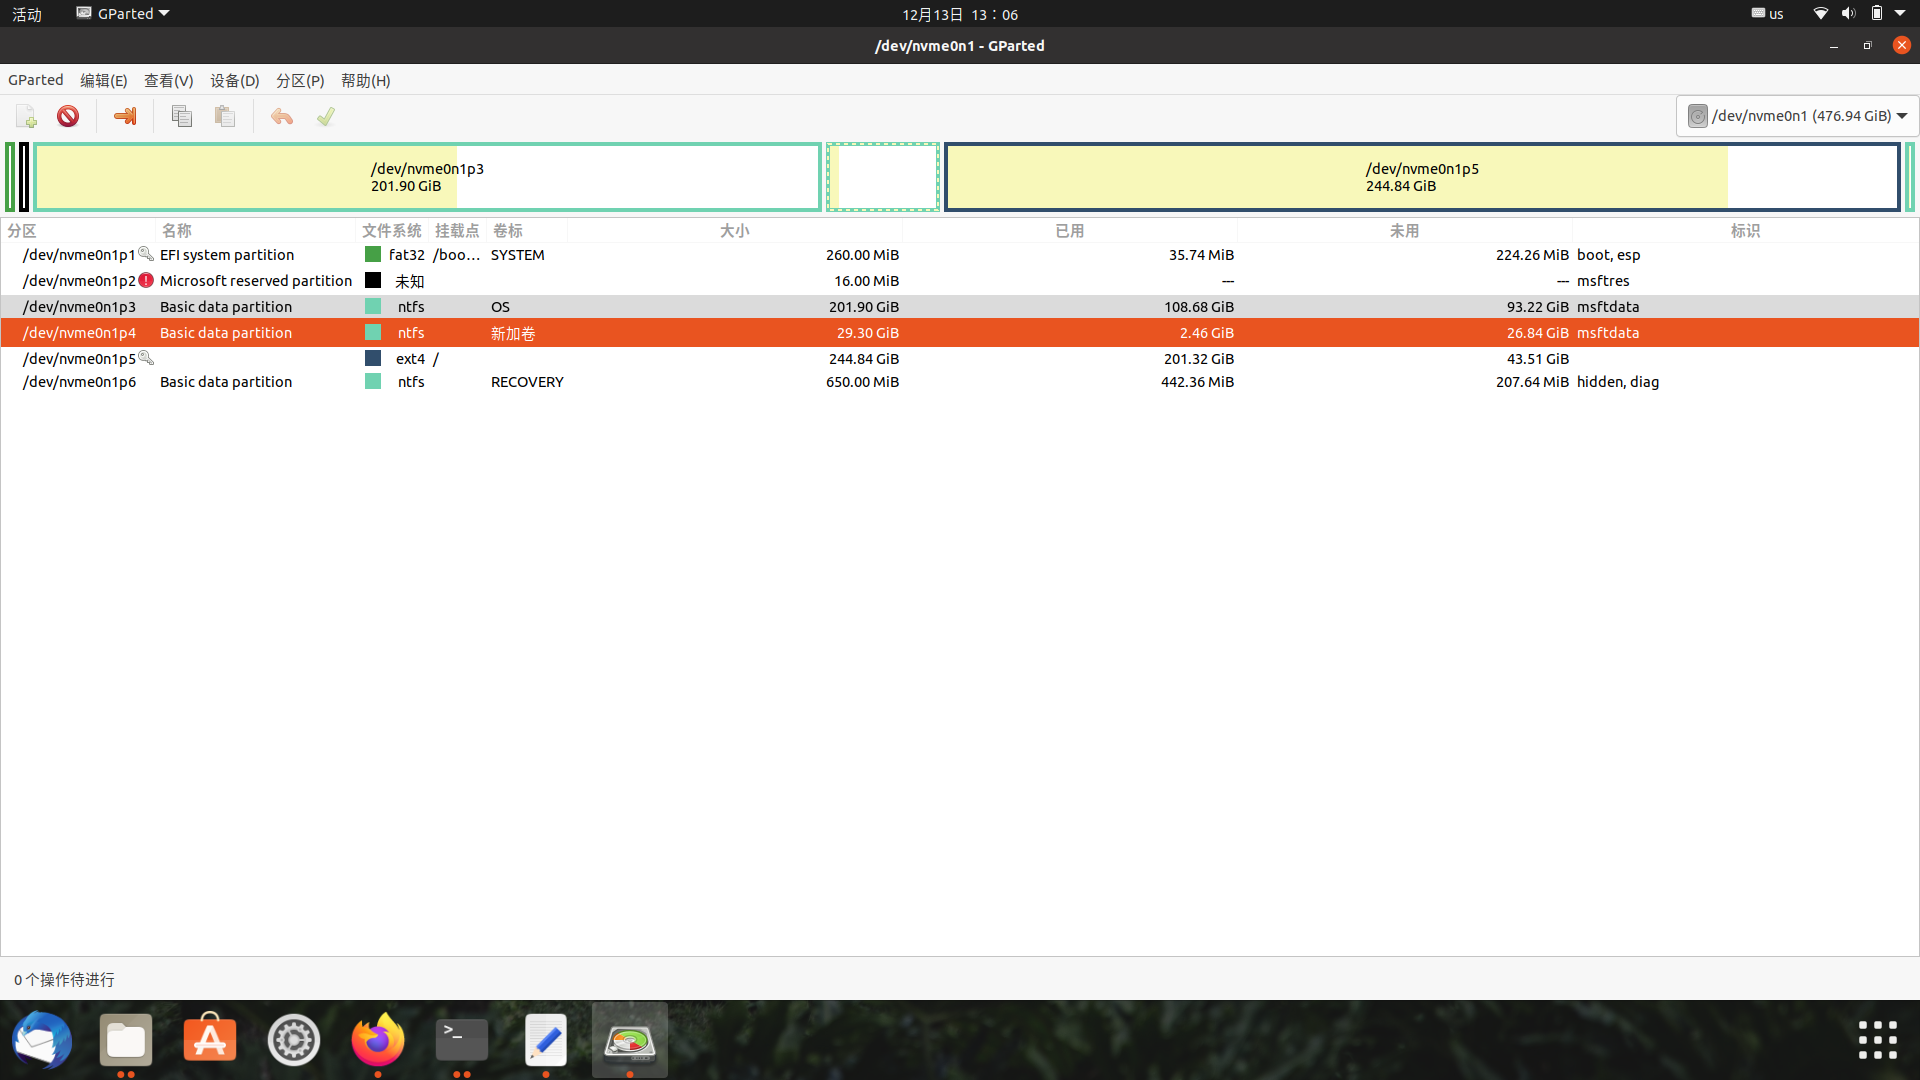Click the lock icon beside /dev/nvme0n1p5
The height and width of the screenshot is (1080, 1920).
click(146, 357)
